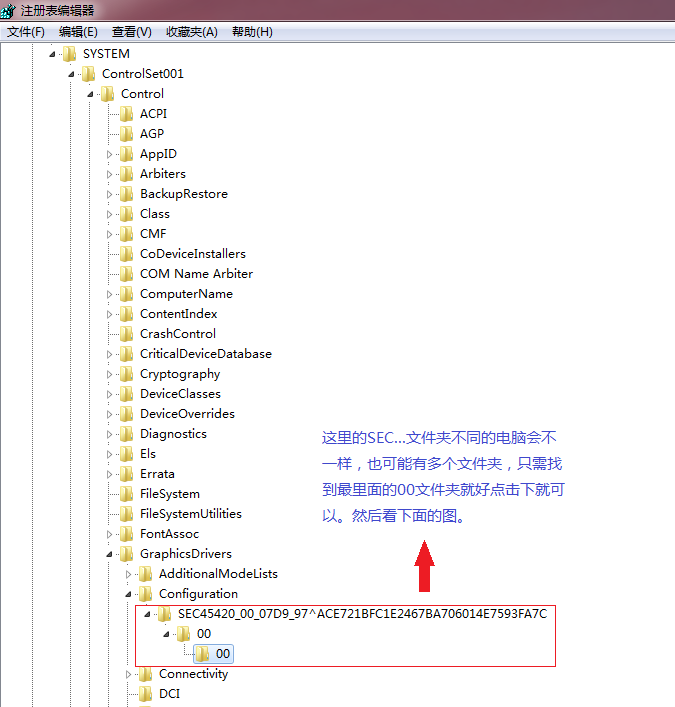Click the CrashControl folder icon
The height and width of the screenshot is (707, 675).
[x=127, y=334]
